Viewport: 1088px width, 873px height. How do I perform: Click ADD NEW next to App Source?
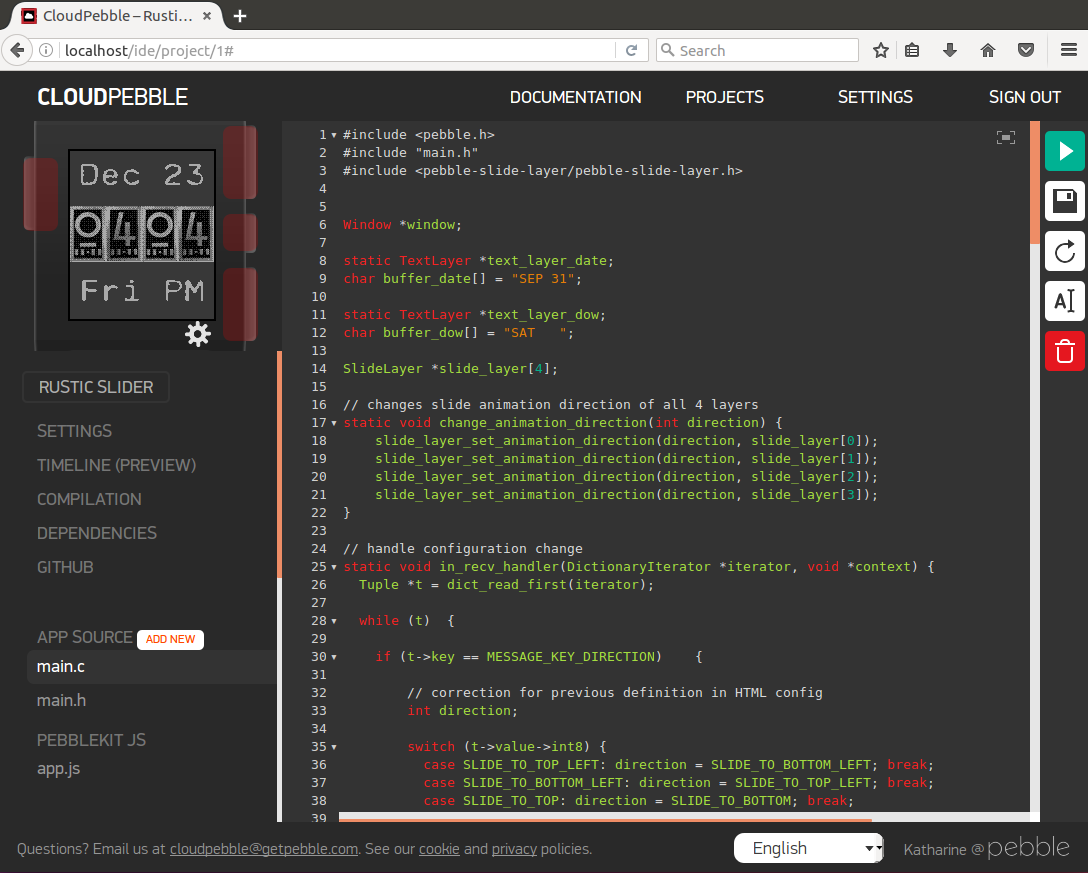(x=170, y=639)
